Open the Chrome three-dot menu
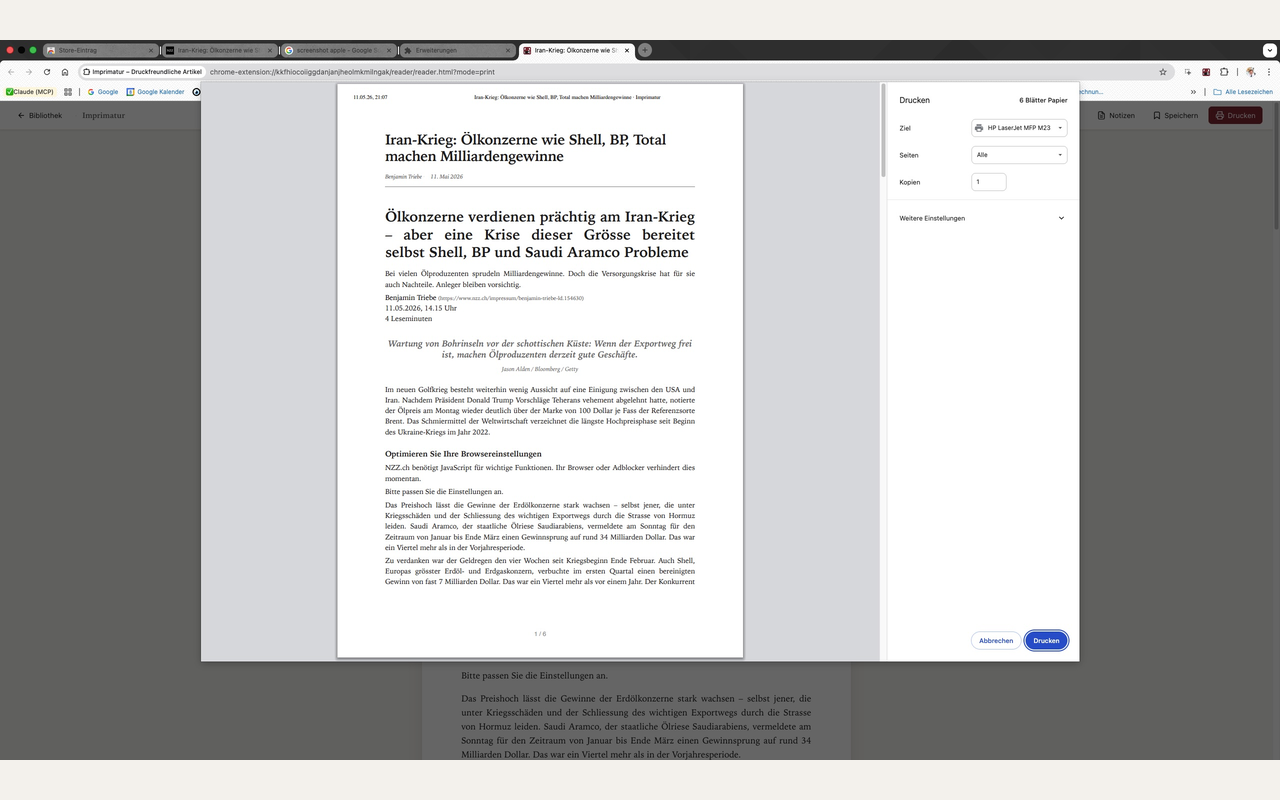1280x800 pixels. [x=1268, y=72]
